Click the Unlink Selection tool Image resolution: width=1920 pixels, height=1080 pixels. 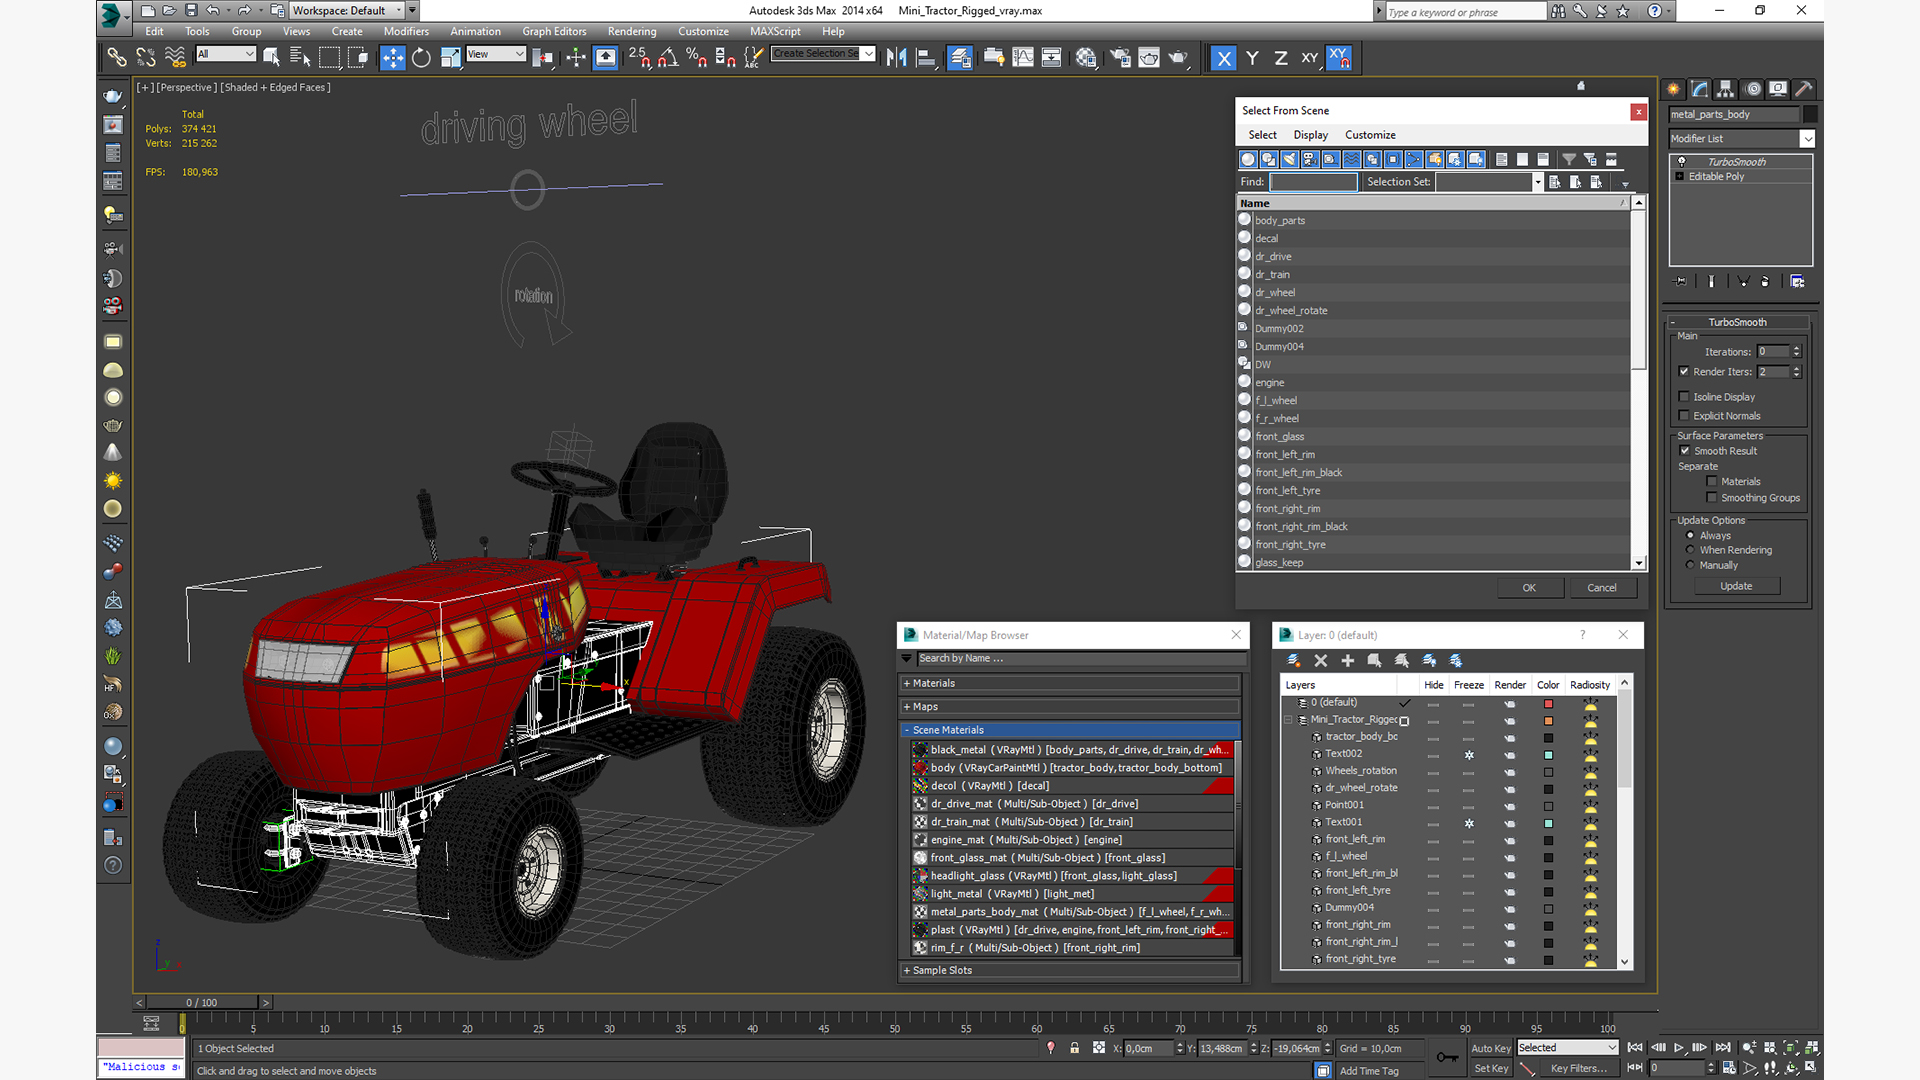pos(146,58)
